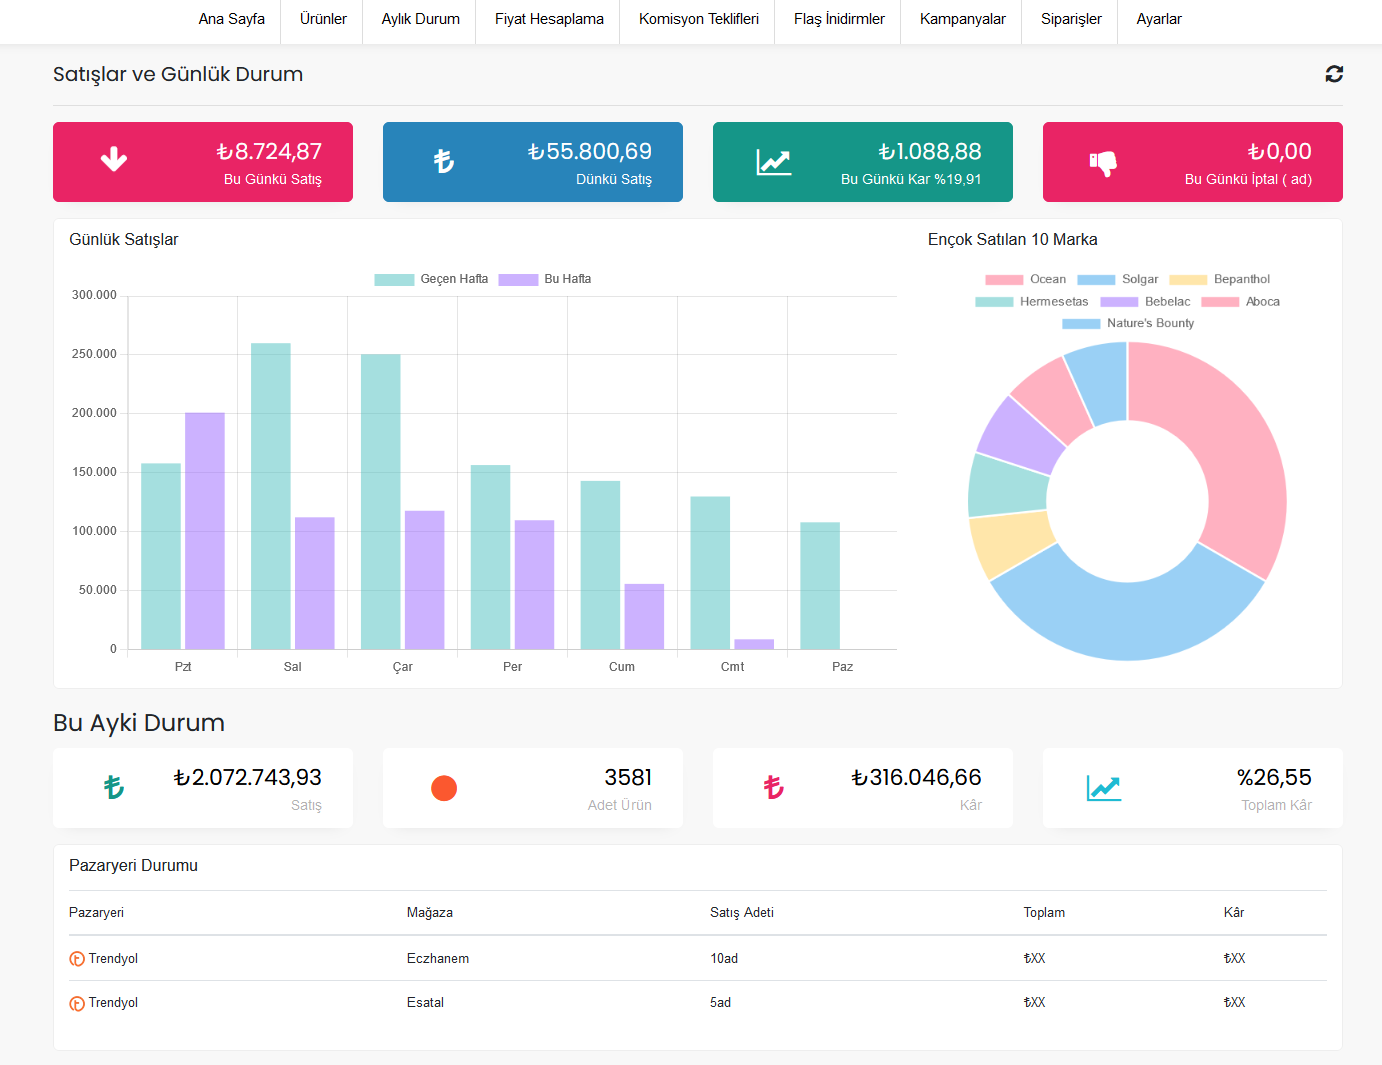
Task: Open the Ayarlar page
Action: tap(1159, 19)
